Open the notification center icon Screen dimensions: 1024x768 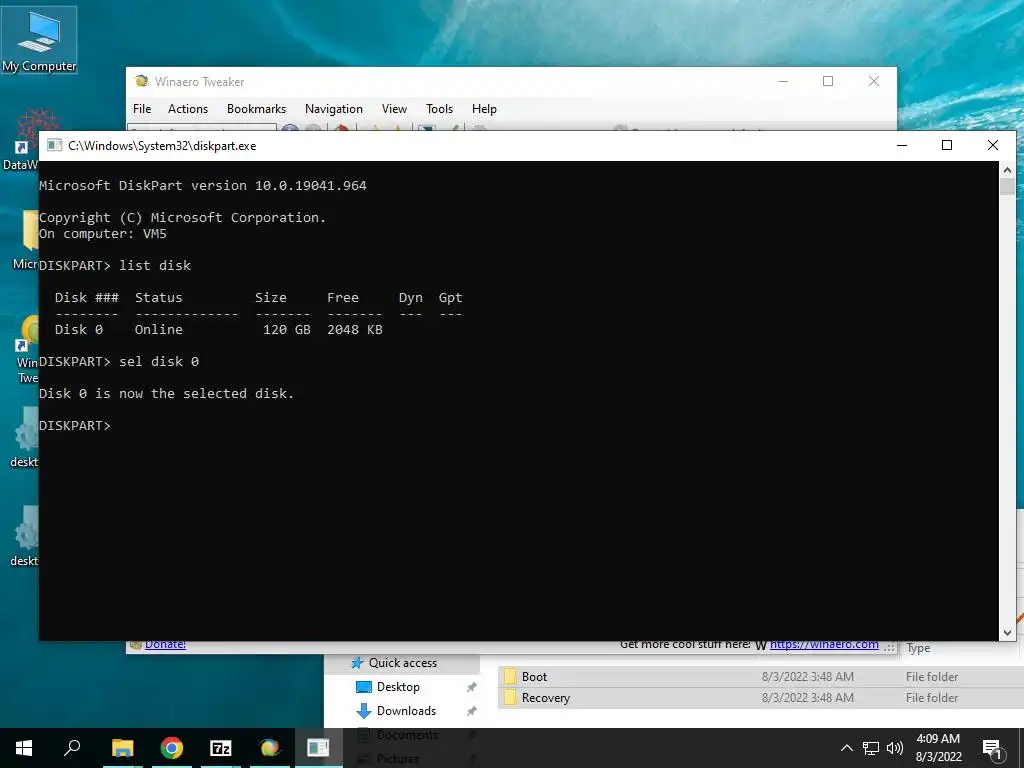click(x=992, y=748)
